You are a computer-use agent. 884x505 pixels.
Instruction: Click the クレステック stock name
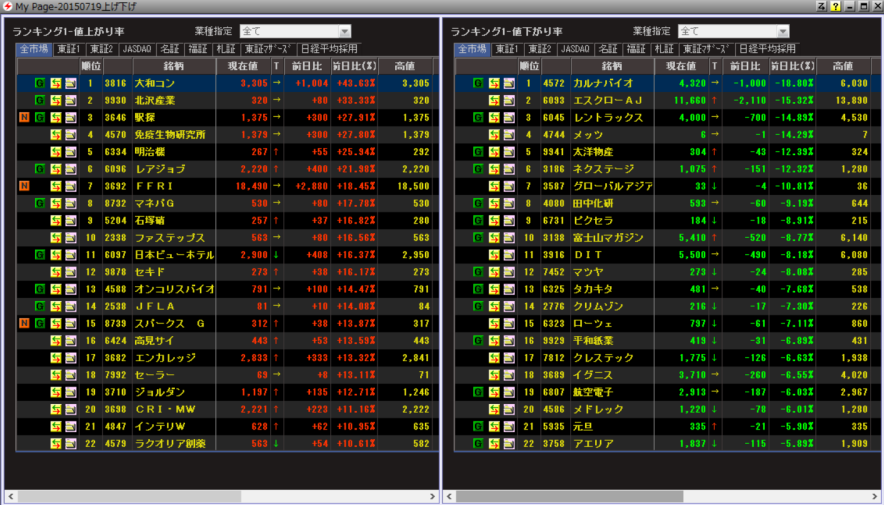pyautogui.click(x=603, y=358)
